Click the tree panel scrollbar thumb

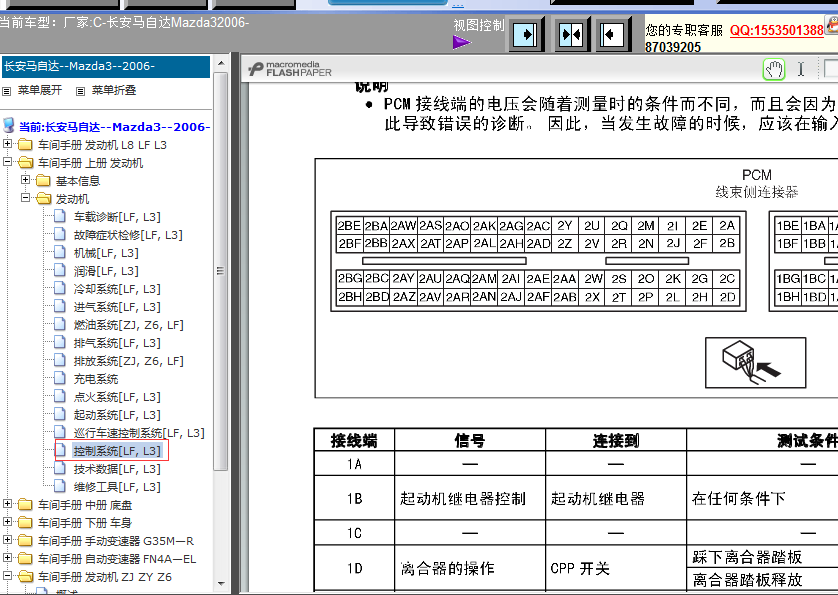pyautogui.click(x=221, y=271)
